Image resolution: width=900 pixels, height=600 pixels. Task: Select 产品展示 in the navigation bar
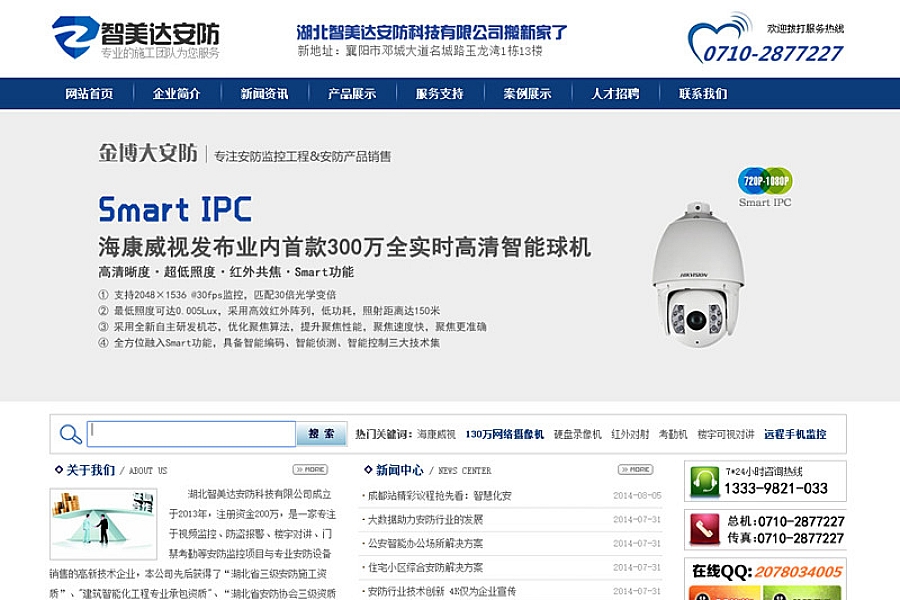coord(352,94)
